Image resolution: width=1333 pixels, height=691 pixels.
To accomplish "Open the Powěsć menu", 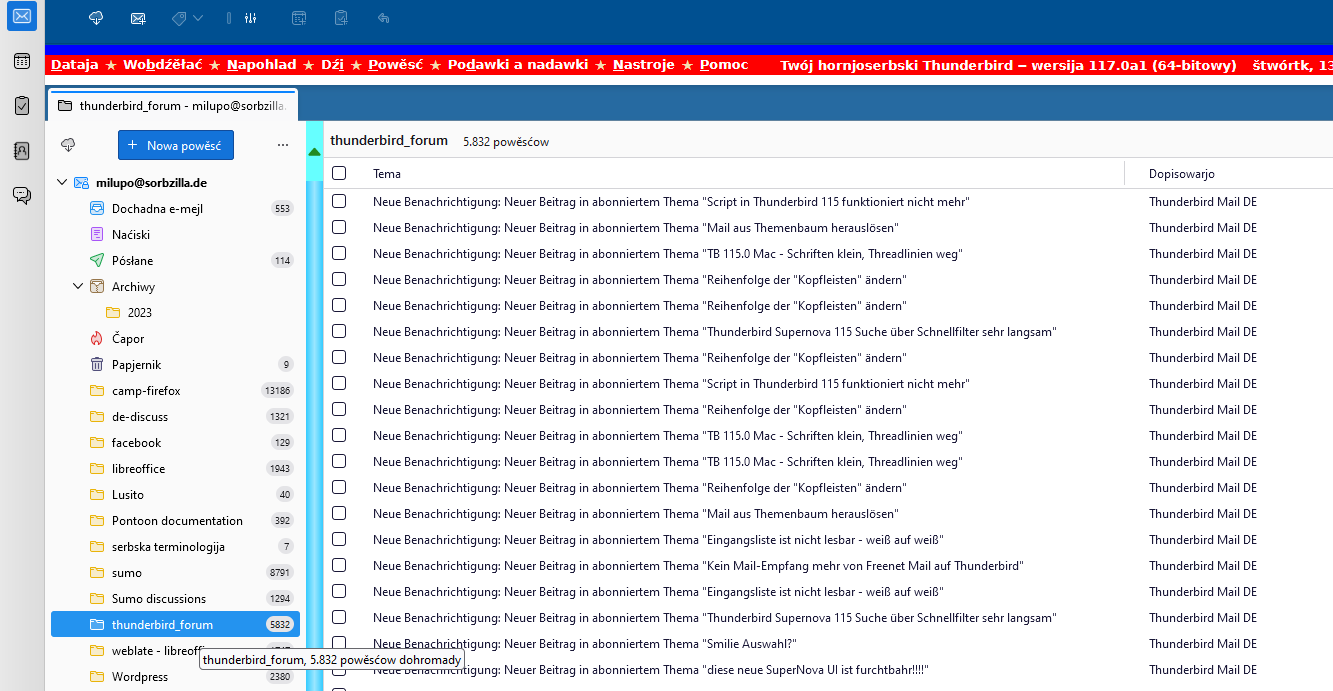I will (x=396, y=65).
